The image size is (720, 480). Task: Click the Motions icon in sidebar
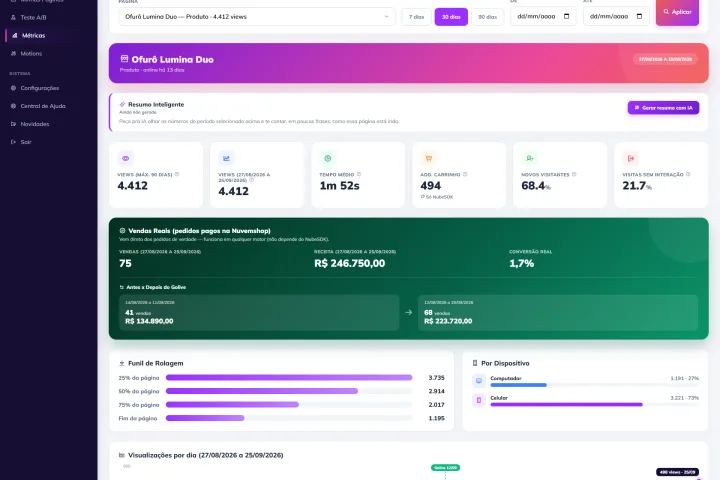[13, 53]
